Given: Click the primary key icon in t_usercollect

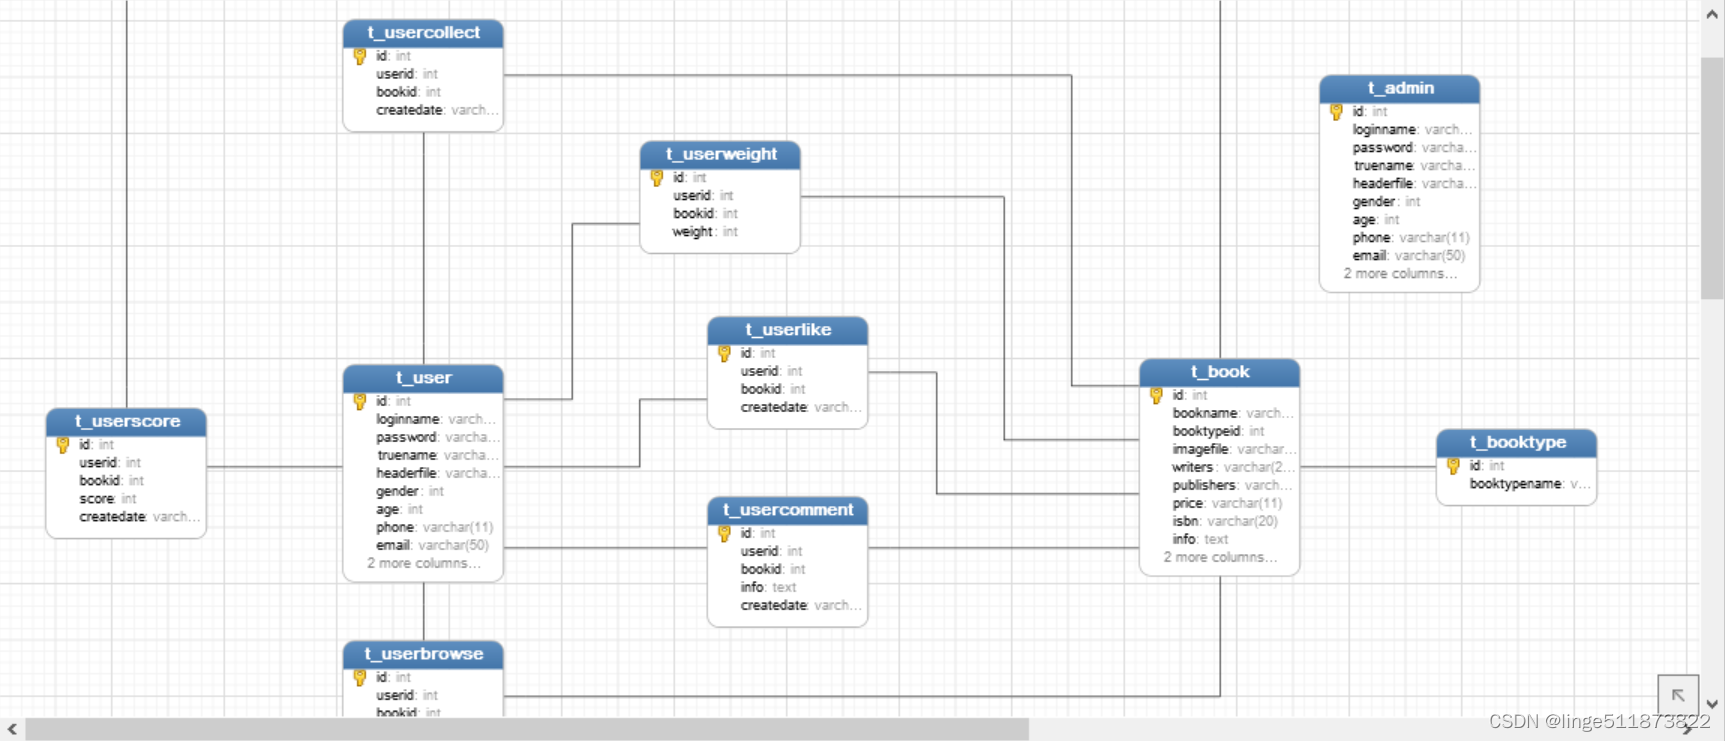Looking at the screenshot, I should click(360, 57).
